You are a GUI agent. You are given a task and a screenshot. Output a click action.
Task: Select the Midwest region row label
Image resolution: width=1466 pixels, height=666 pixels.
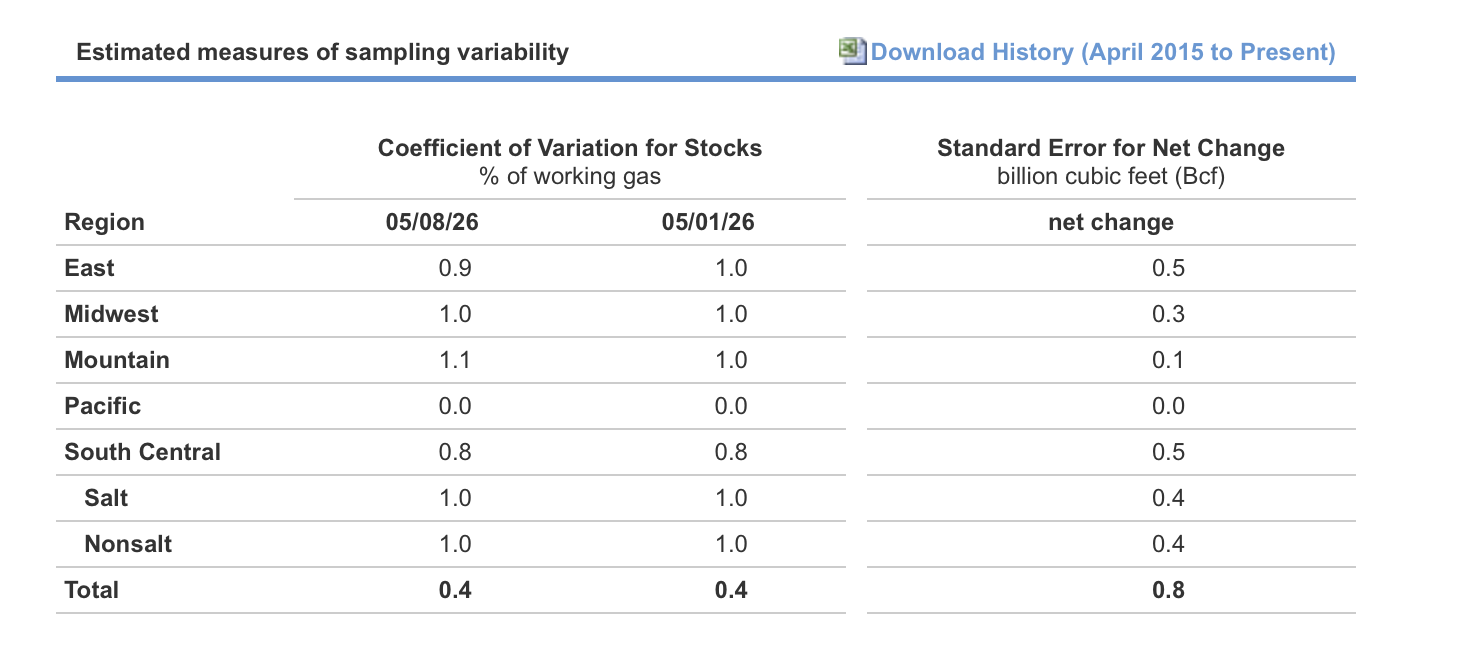(111, 314)
